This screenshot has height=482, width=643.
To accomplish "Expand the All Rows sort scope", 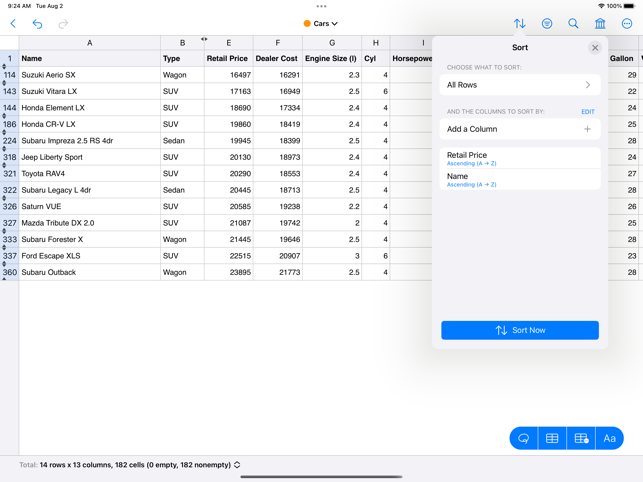I will coord(519,85).
